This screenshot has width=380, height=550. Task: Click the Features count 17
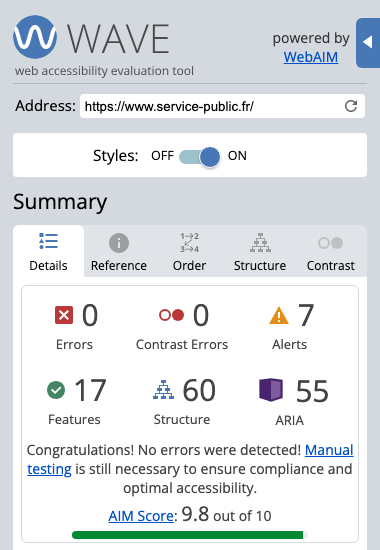[x=90, y=390]
